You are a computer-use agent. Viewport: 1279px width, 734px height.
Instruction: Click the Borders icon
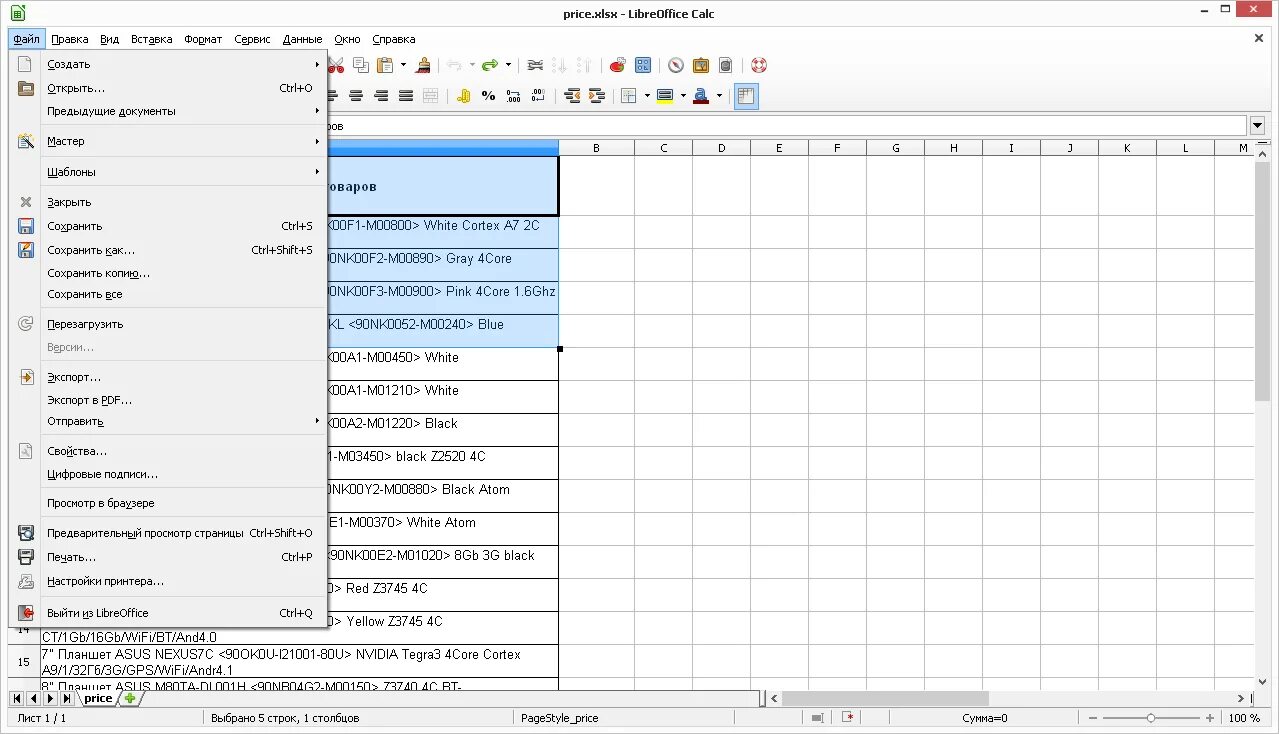click(629, 96)
